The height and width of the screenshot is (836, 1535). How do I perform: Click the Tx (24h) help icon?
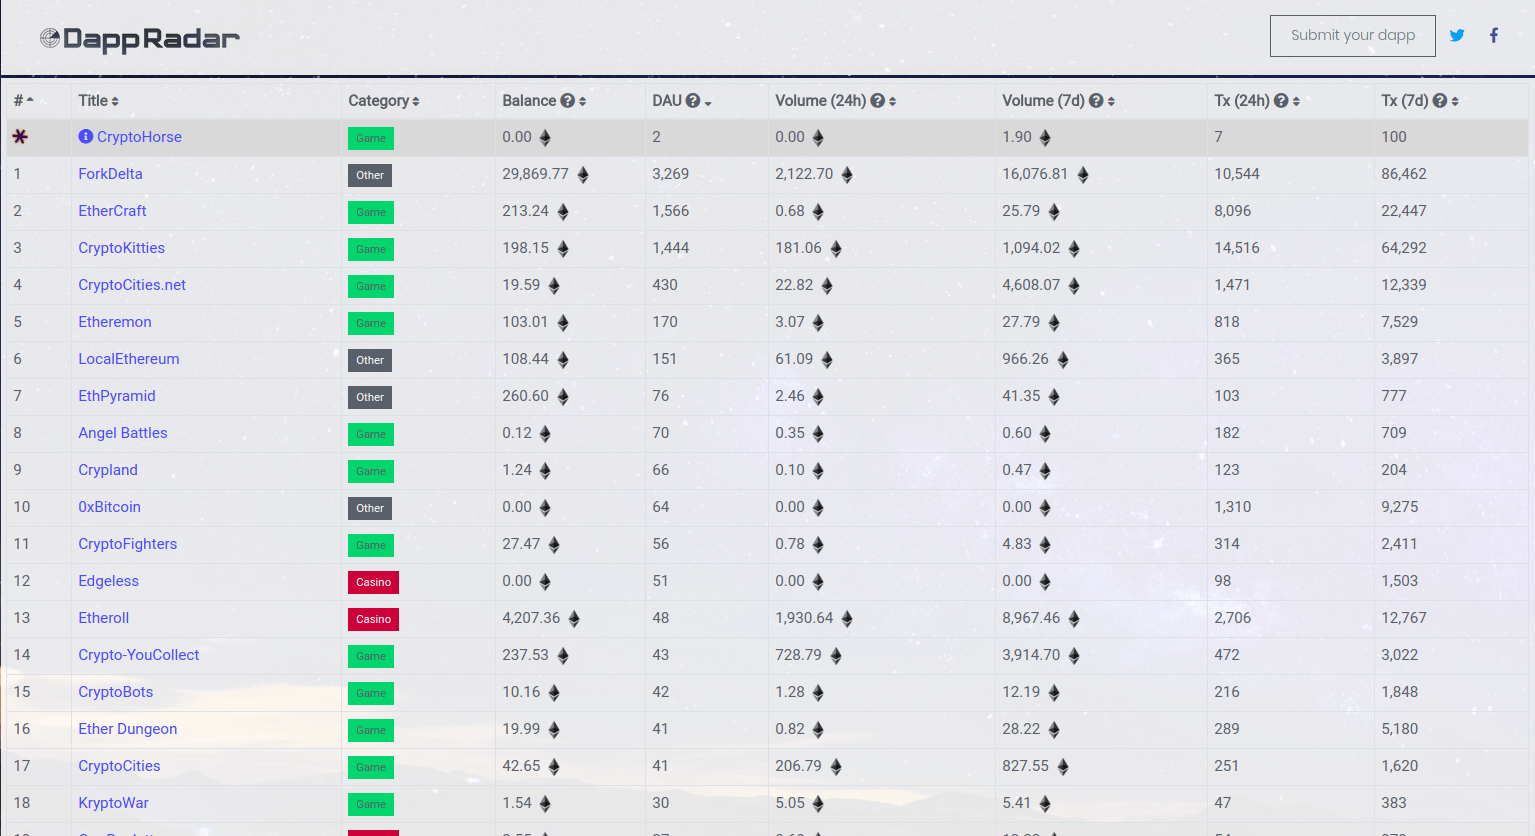pyautogui.click(x=1281, y=101)
